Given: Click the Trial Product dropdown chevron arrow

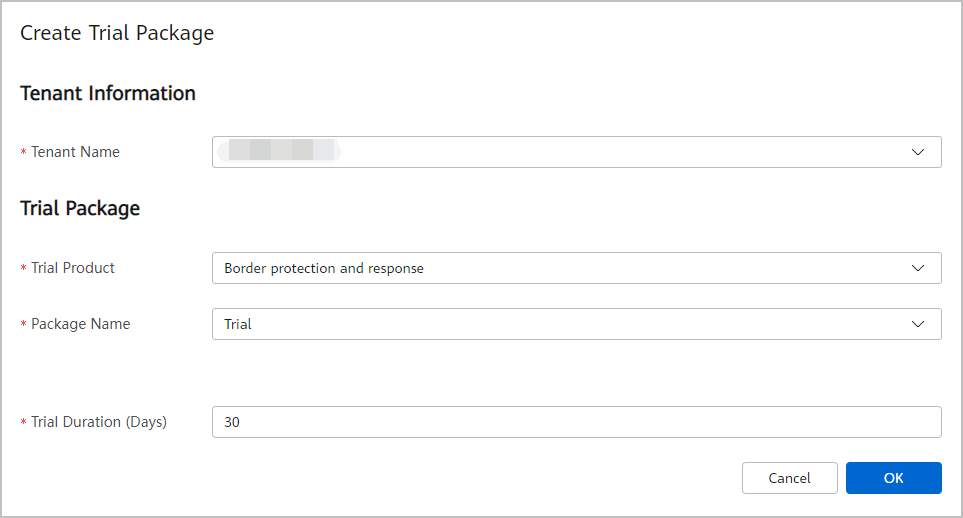Looking at the screenshot, I should [918, 268].
